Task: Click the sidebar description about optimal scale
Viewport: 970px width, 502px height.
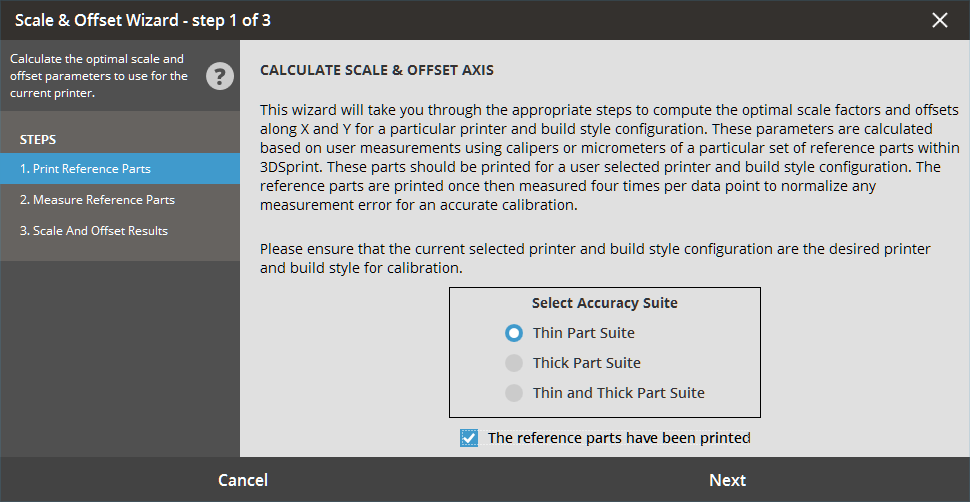Action: tap(98, 76)
